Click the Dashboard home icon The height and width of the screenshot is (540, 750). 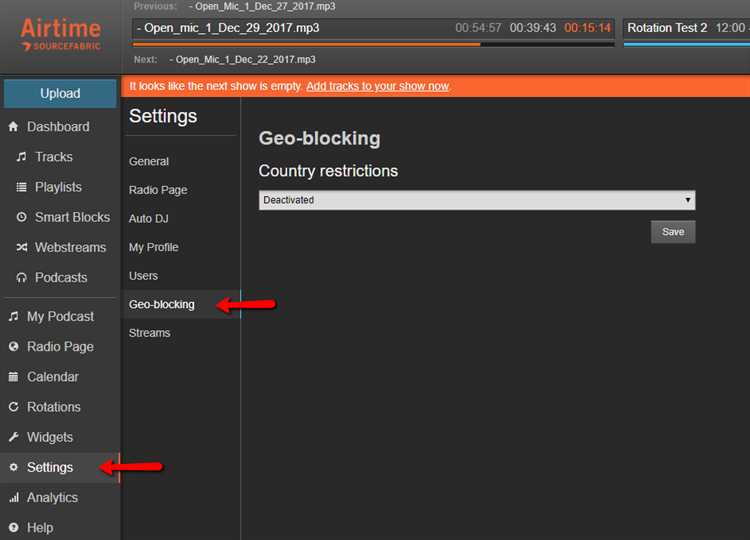[13, 127]
